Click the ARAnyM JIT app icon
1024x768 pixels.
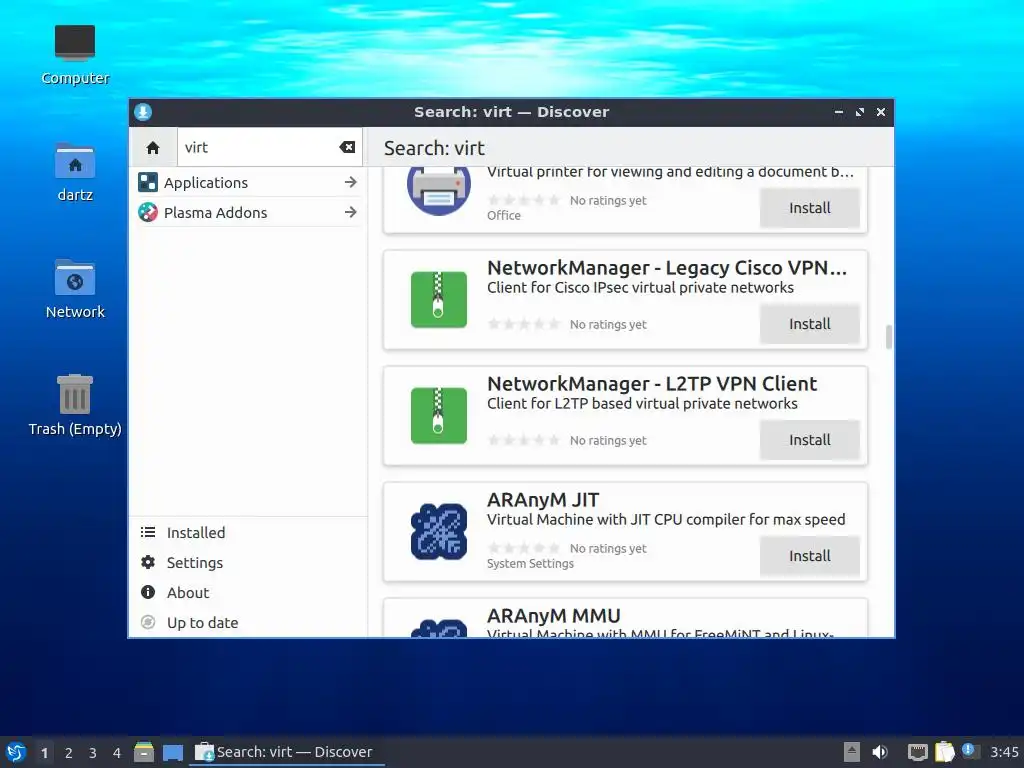tap(439, 532)
